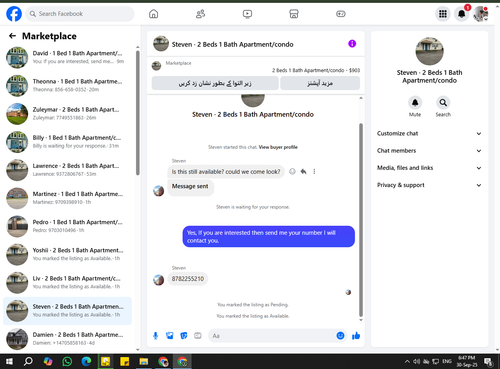Click the phone number 8782255210 message
The image size is (500, 369).
(188, 279)
